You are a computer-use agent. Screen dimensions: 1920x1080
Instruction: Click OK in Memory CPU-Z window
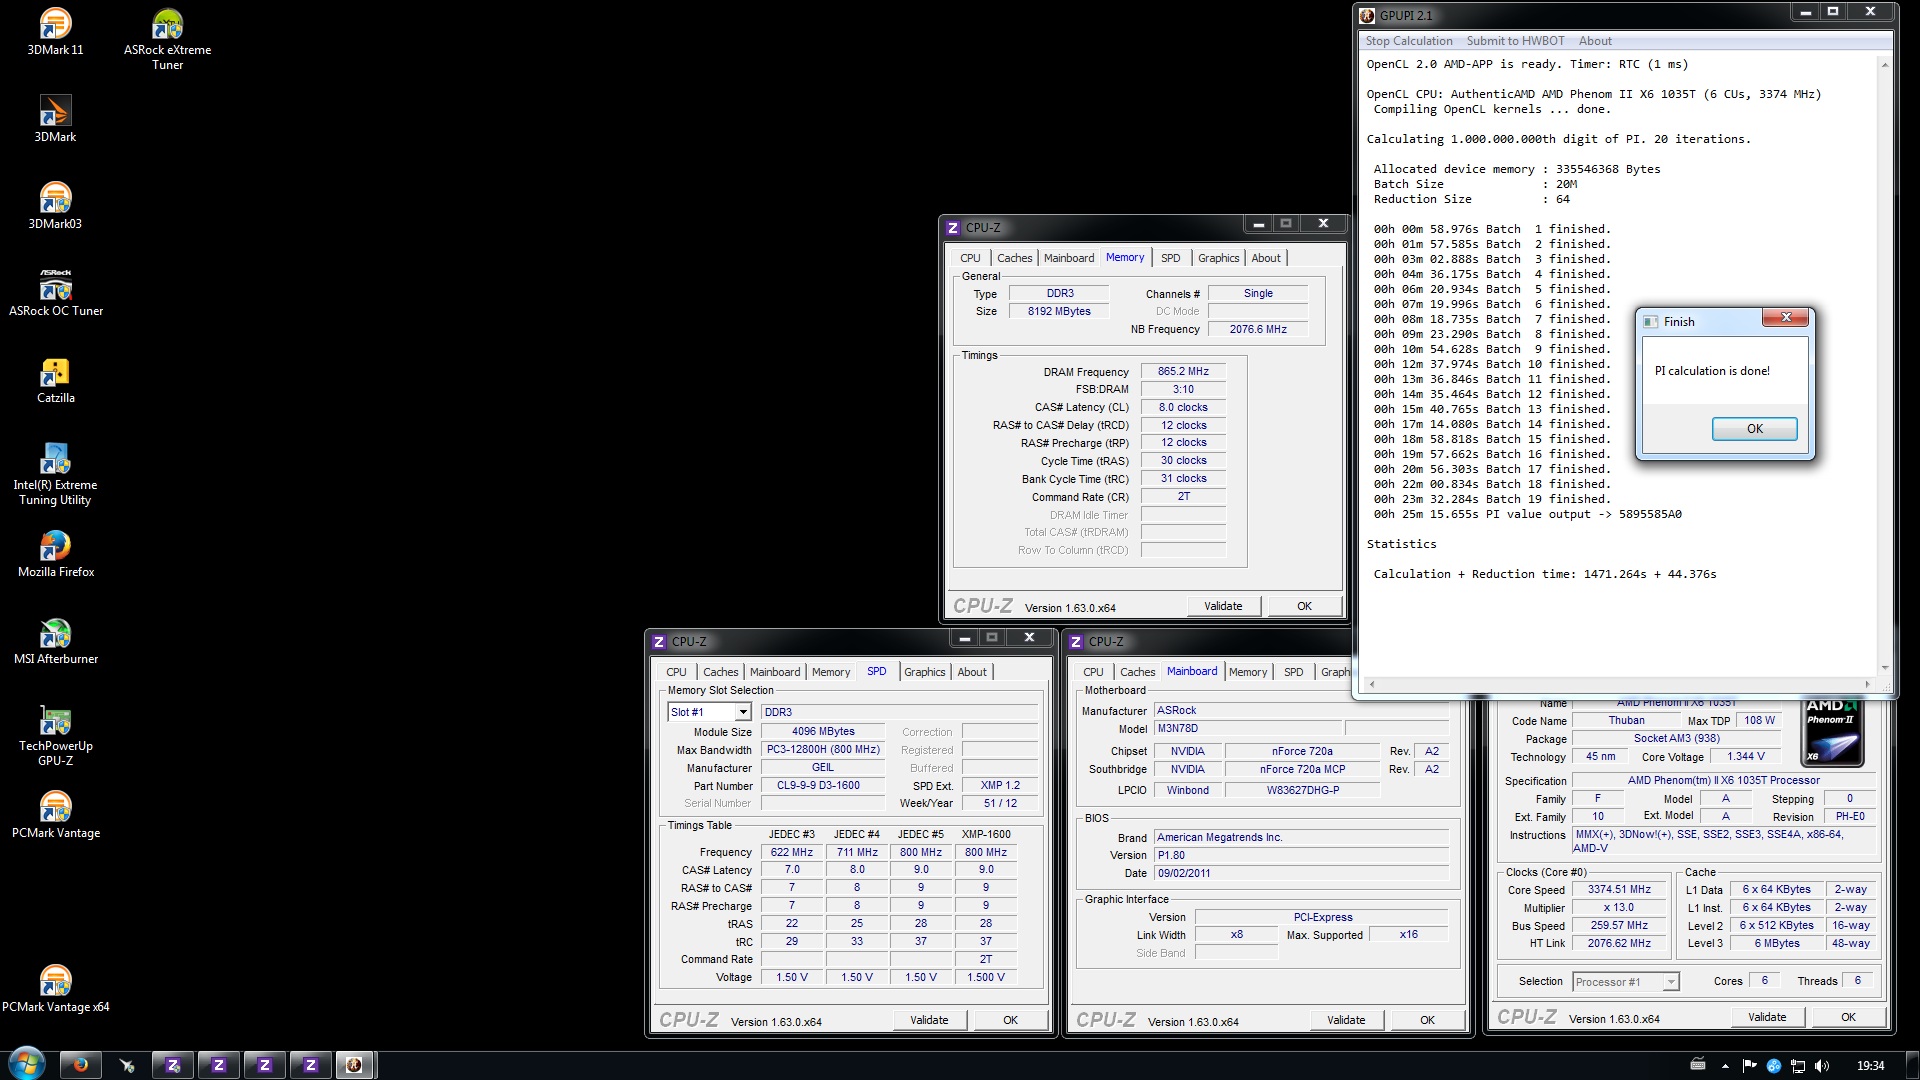click(1304, 606)
